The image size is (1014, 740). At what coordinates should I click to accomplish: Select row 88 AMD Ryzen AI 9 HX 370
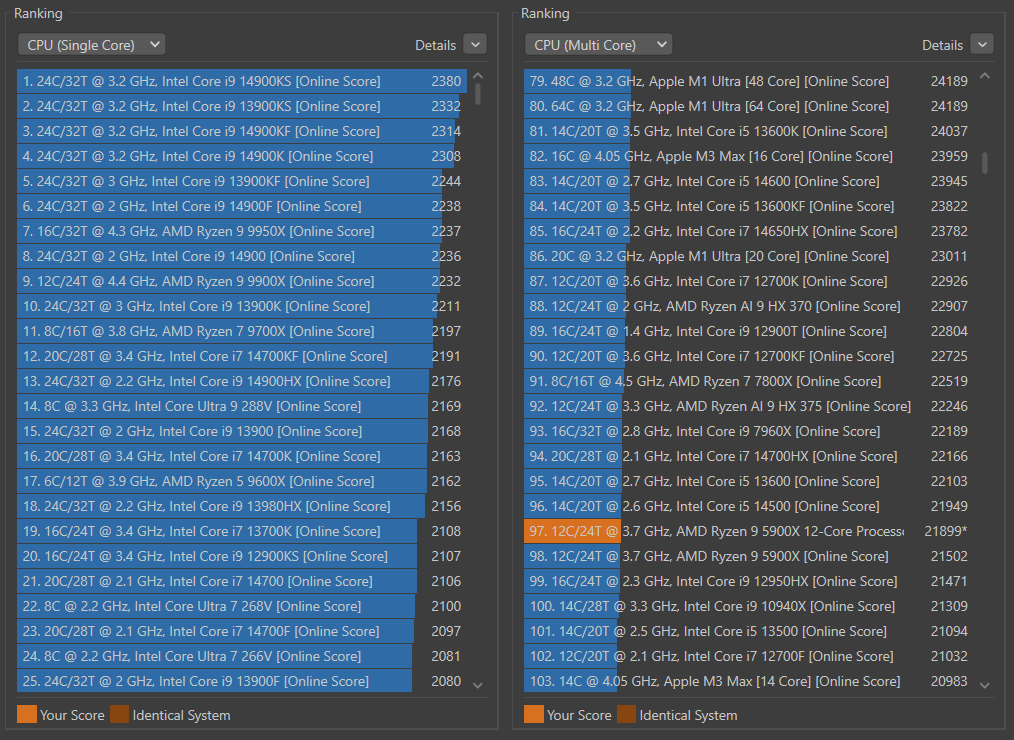[x=749, y=306]
